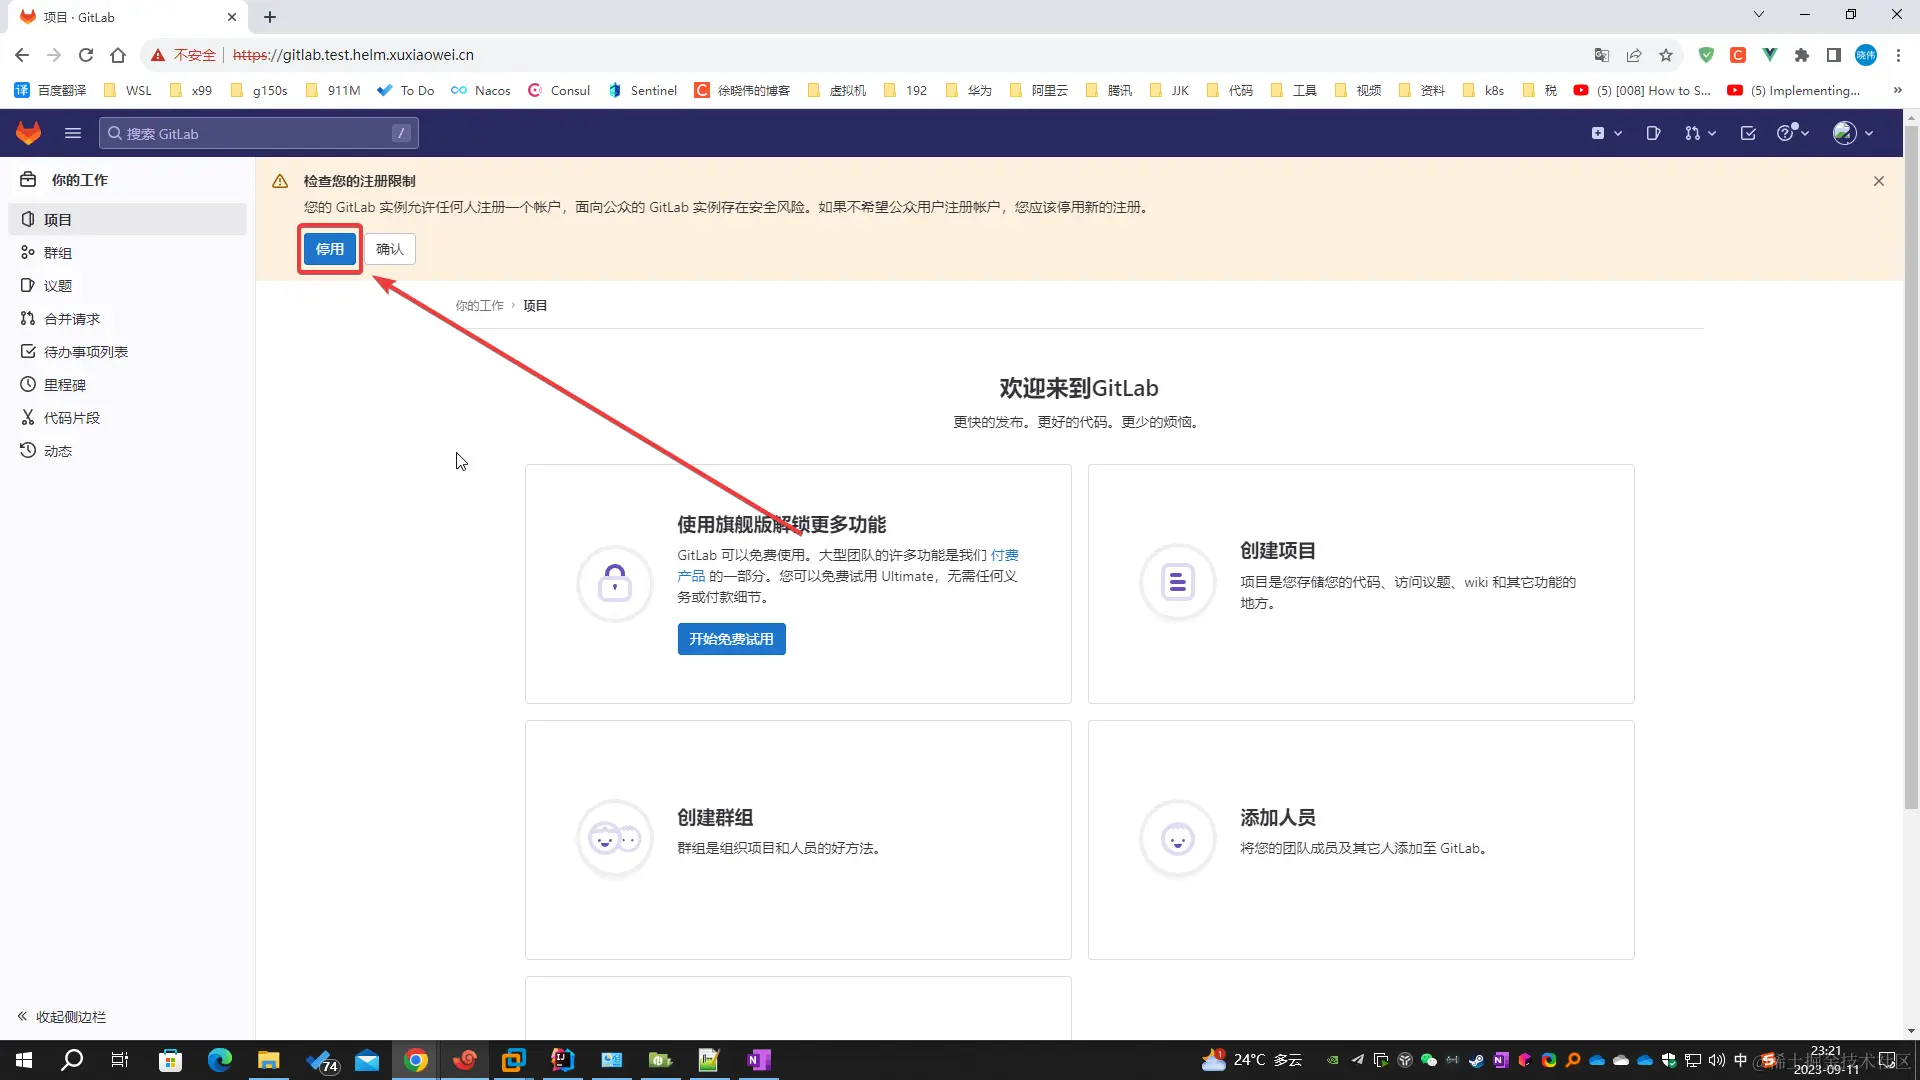This screenshot has width=1920, height=1080.
Task: Toggle the hamburger sidebar menu icon
Action: point(73,133)
